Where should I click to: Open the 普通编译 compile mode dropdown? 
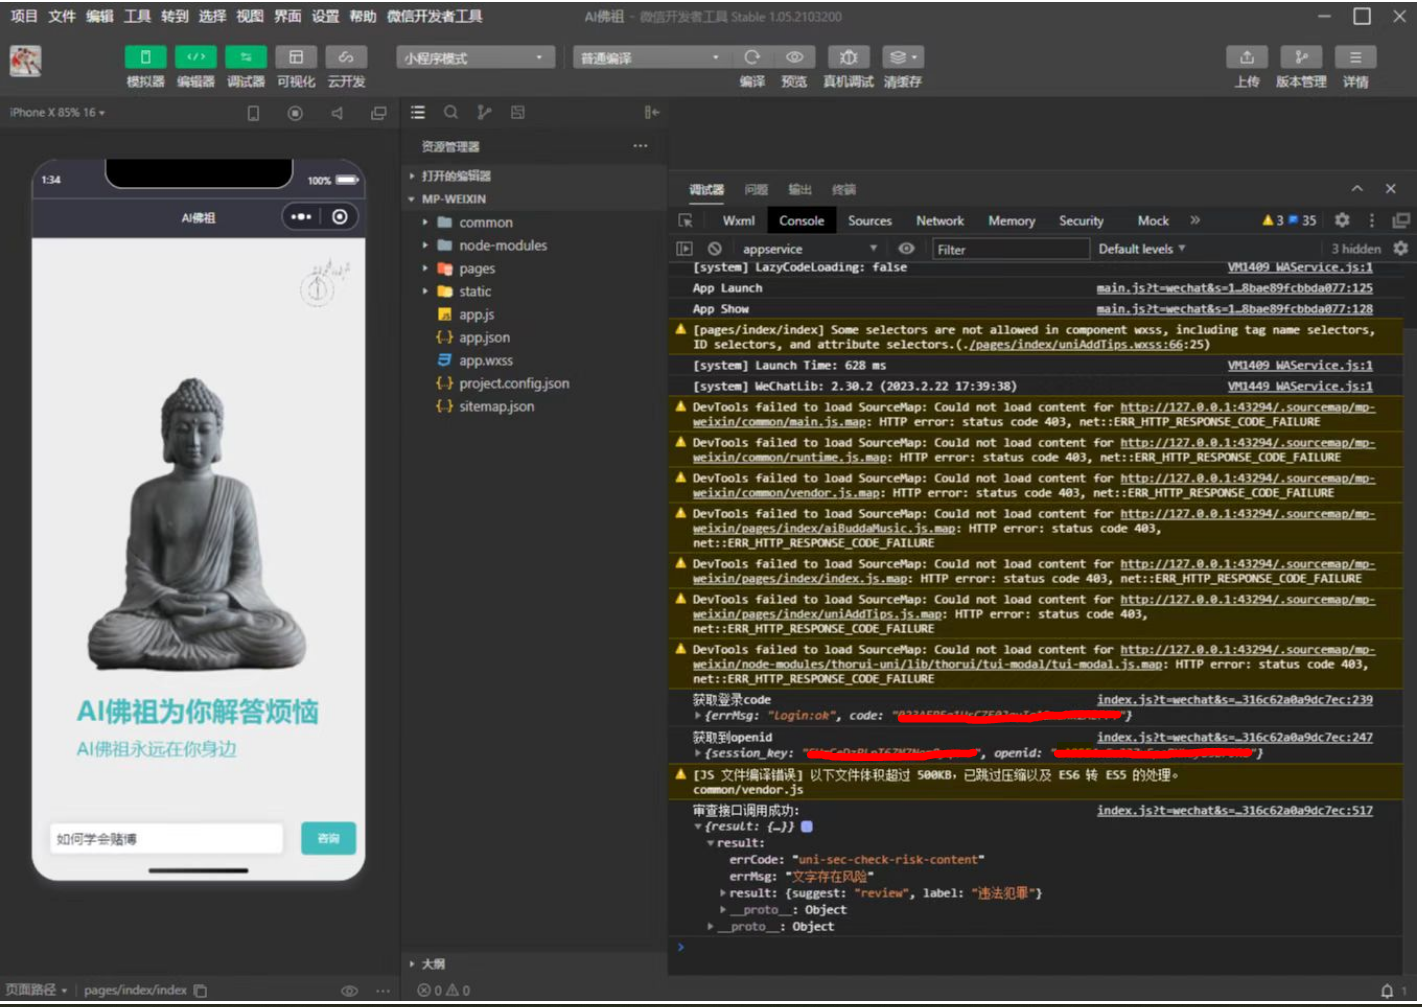(x=649, y=58)
